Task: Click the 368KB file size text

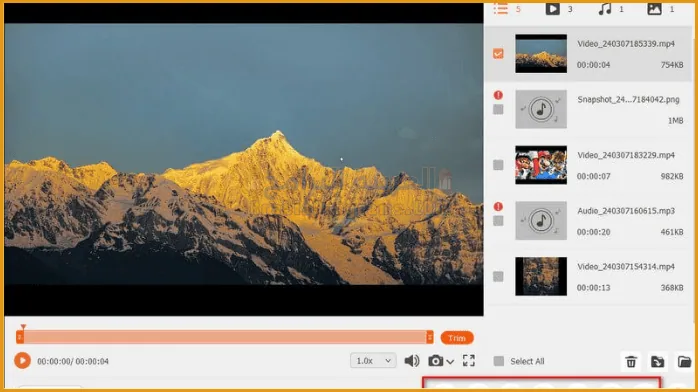Action: pos(672,288)
